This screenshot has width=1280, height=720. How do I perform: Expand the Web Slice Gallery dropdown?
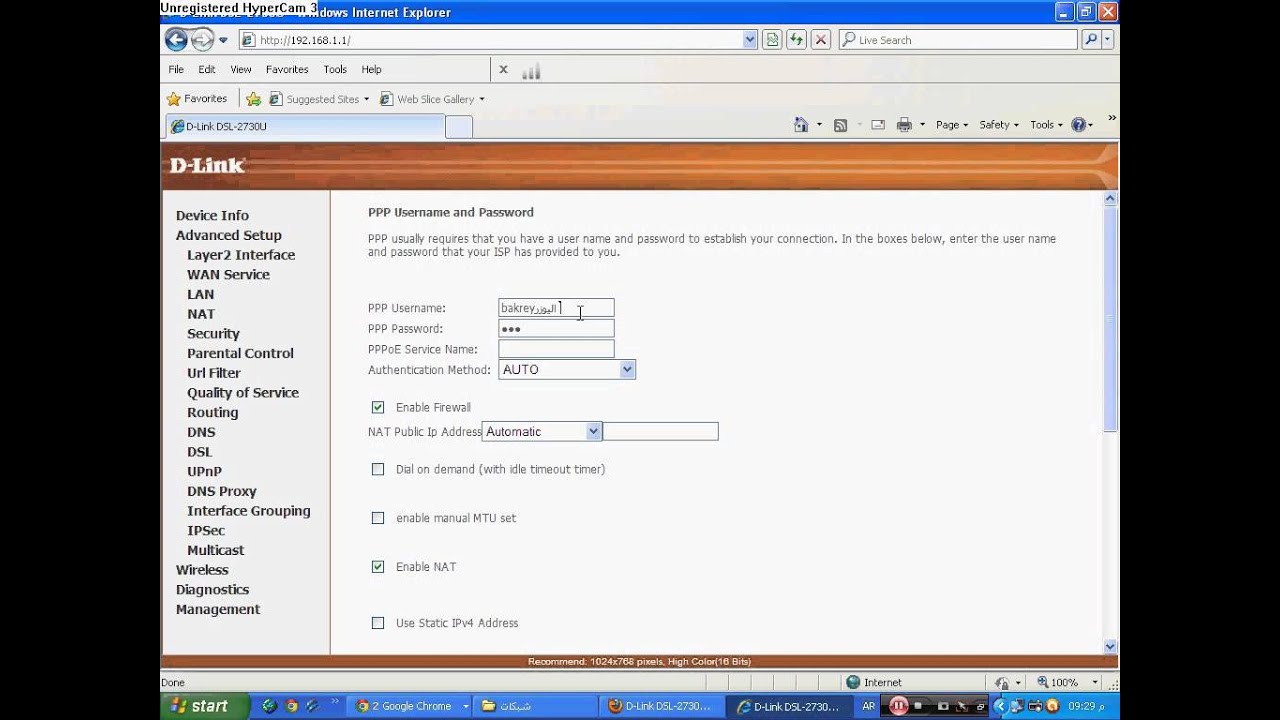[482, 99]
